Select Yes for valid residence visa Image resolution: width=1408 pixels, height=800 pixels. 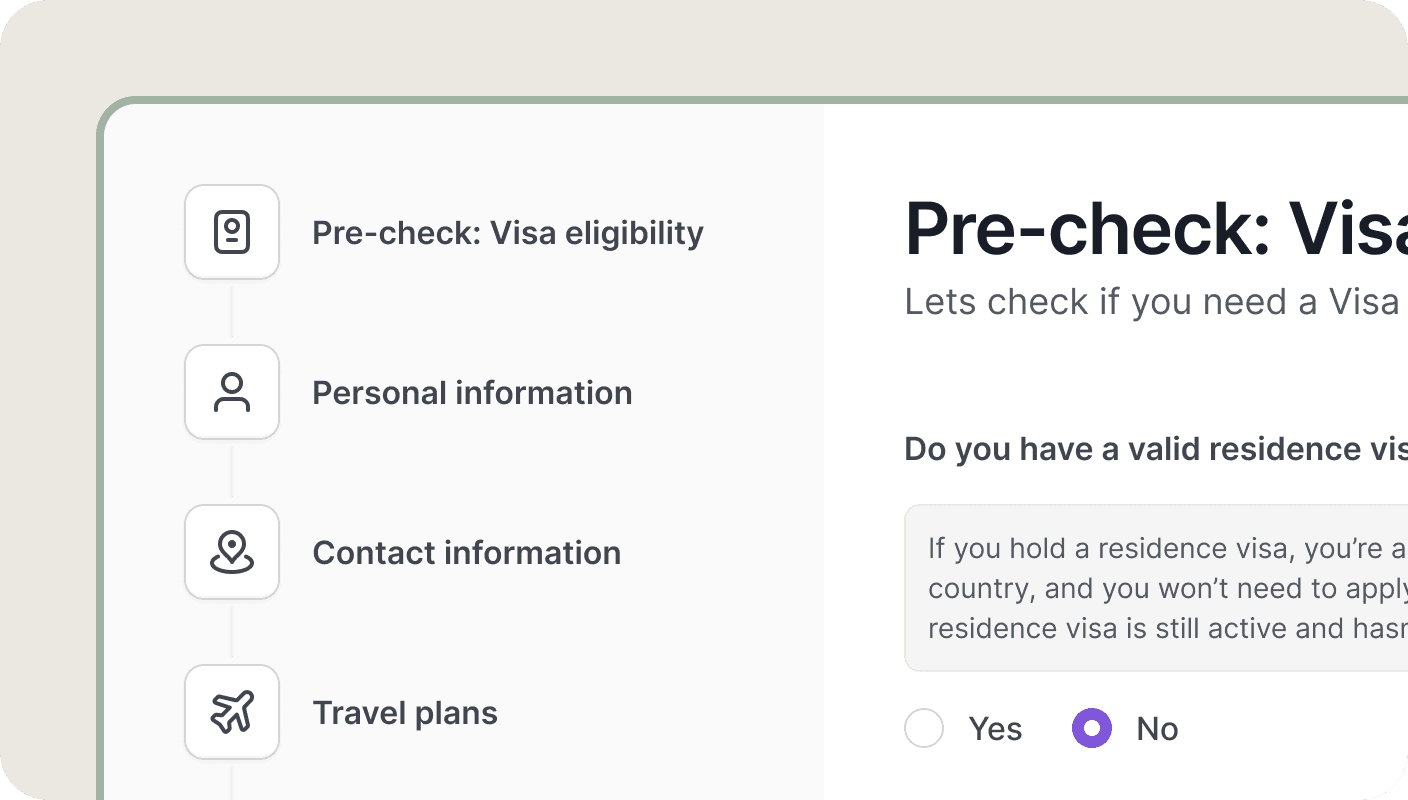click(924, 728)
